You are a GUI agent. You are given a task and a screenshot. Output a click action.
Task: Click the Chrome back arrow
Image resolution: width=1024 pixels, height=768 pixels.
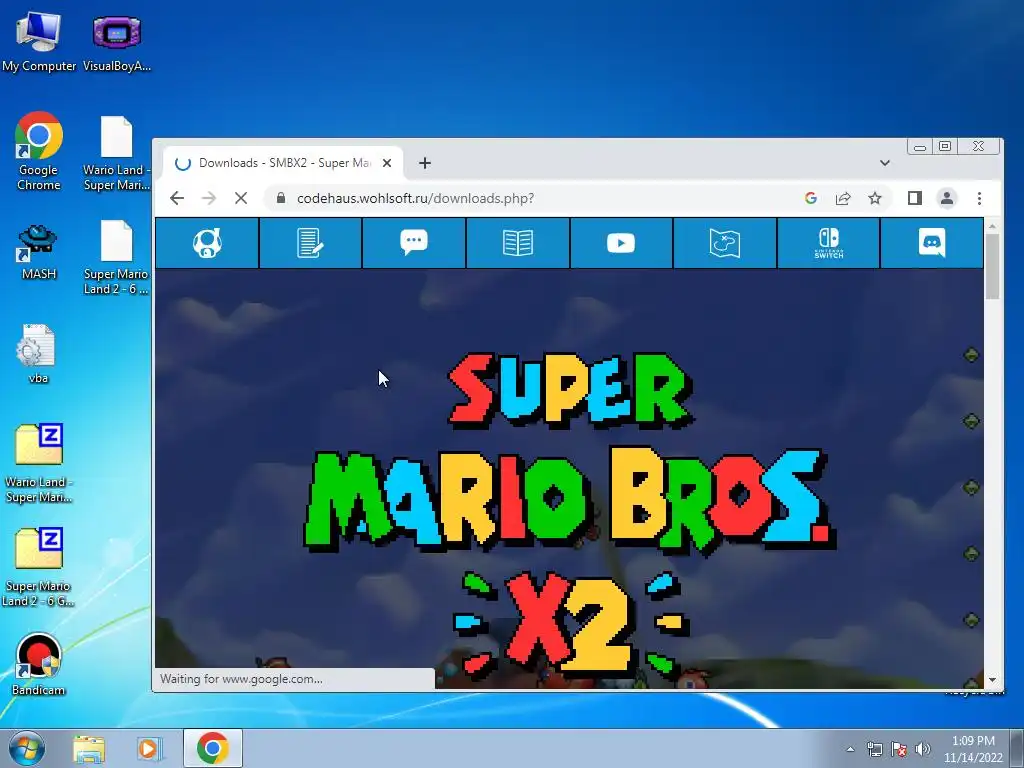[177, 198]
